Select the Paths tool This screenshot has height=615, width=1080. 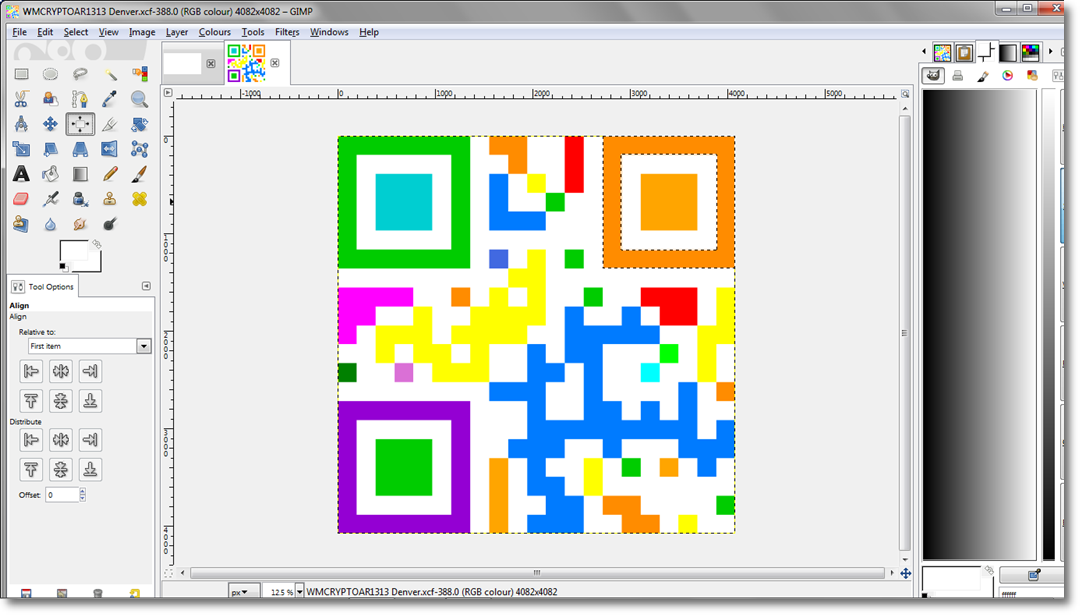coord(80,99)
